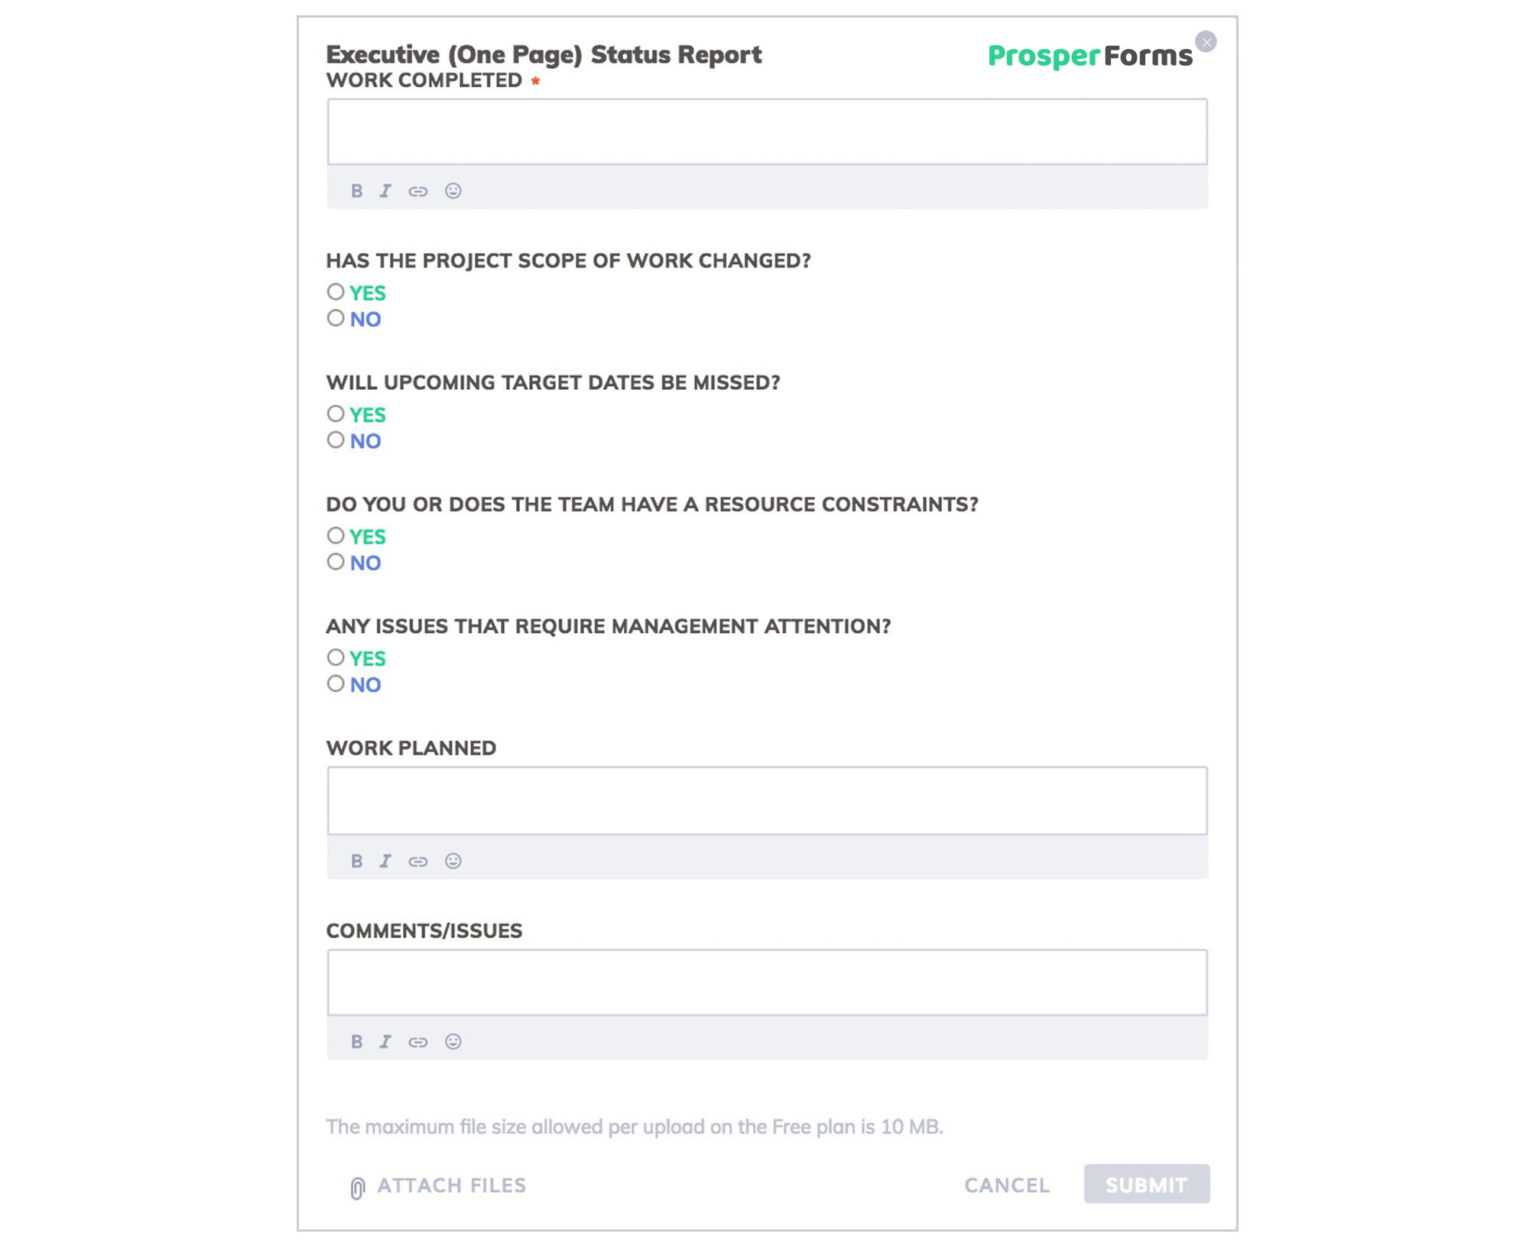
Task: Click the ATTACH FILES label
Action: [451, 1185]
